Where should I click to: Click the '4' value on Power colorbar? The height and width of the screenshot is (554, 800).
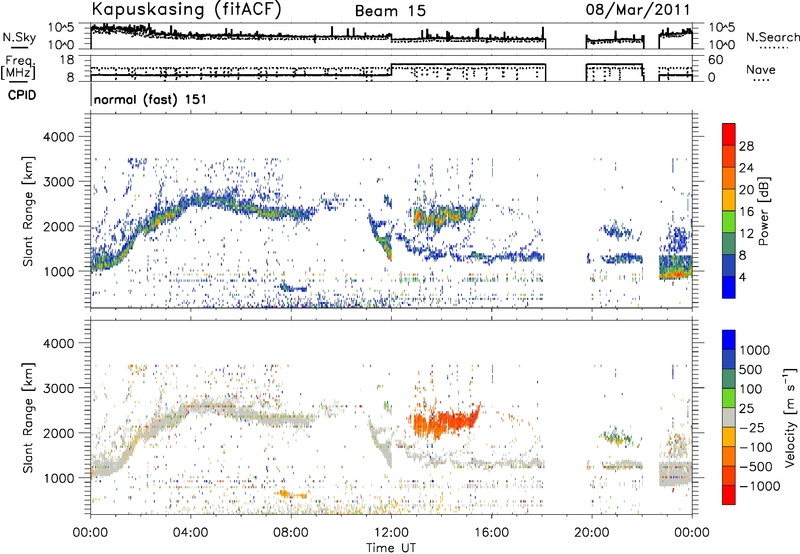[743, 277]
